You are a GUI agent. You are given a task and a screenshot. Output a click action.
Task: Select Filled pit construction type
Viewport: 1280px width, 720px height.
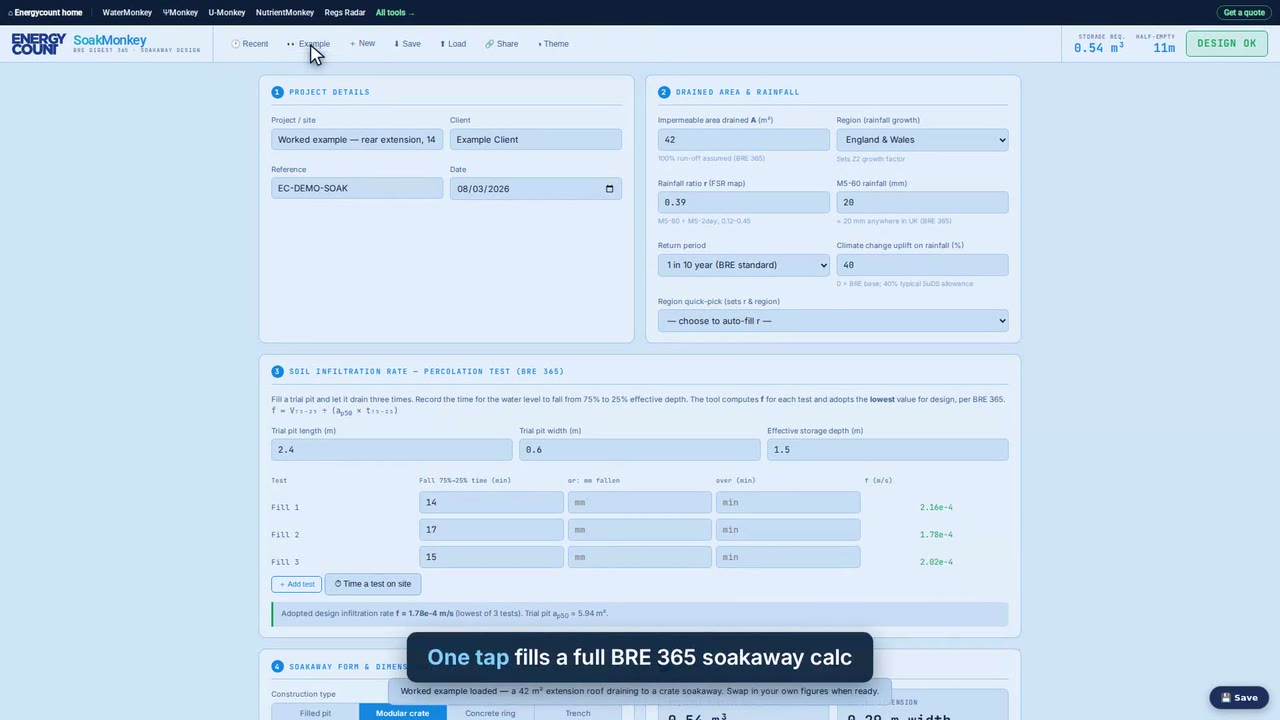click(315, 713)
